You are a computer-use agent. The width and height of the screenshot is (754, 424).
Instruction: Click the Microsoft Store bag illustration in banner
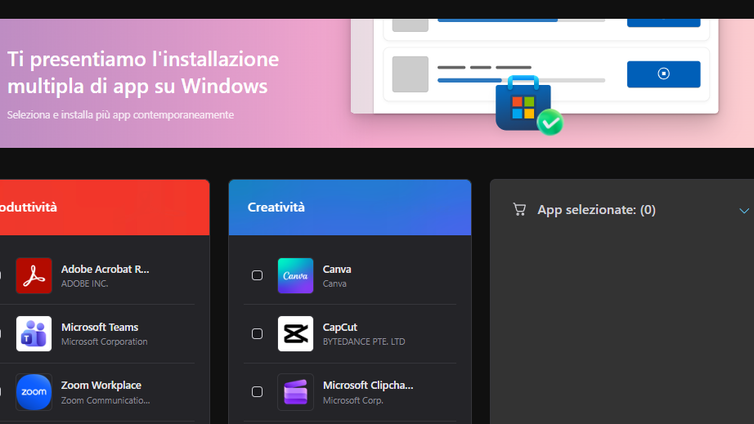point(528,105)
